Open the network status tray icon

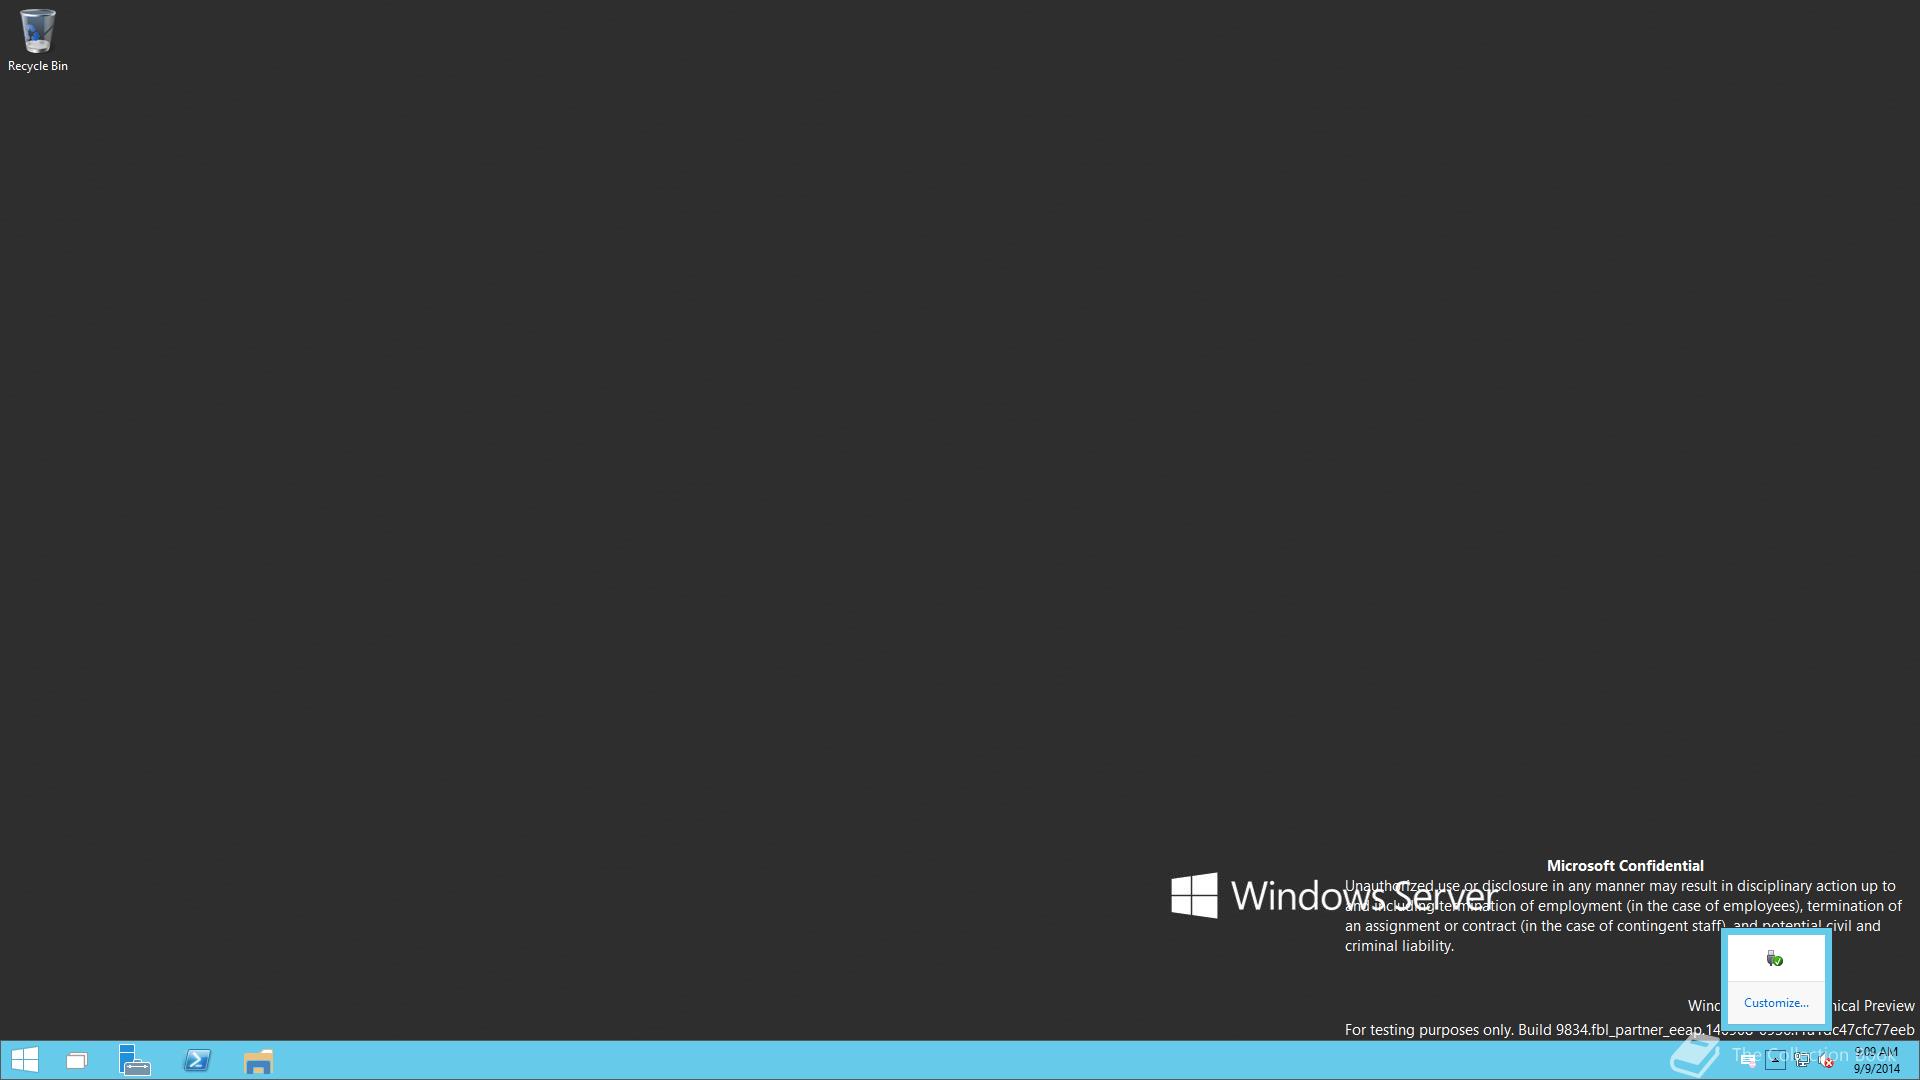(1802, 1060)
